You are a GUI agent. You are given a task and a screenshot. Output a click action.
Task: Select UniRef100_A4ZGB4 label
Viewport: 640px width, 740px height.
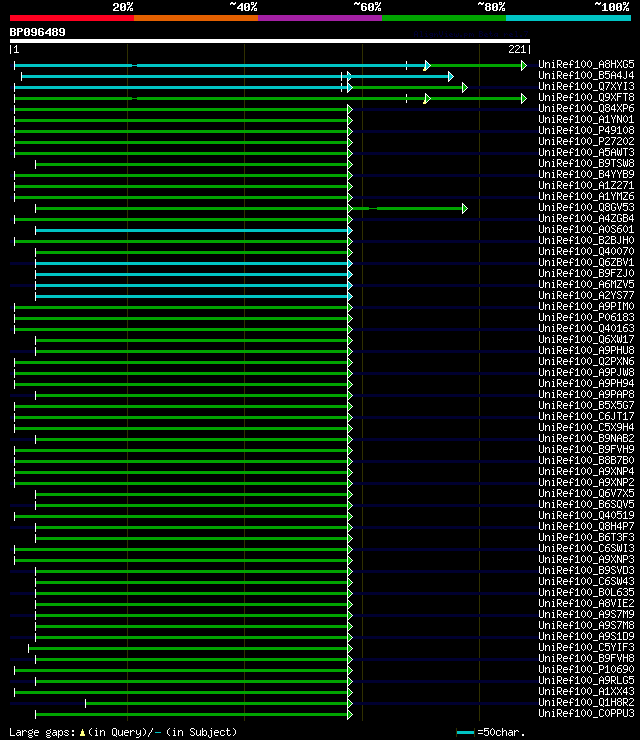(586, 219)
